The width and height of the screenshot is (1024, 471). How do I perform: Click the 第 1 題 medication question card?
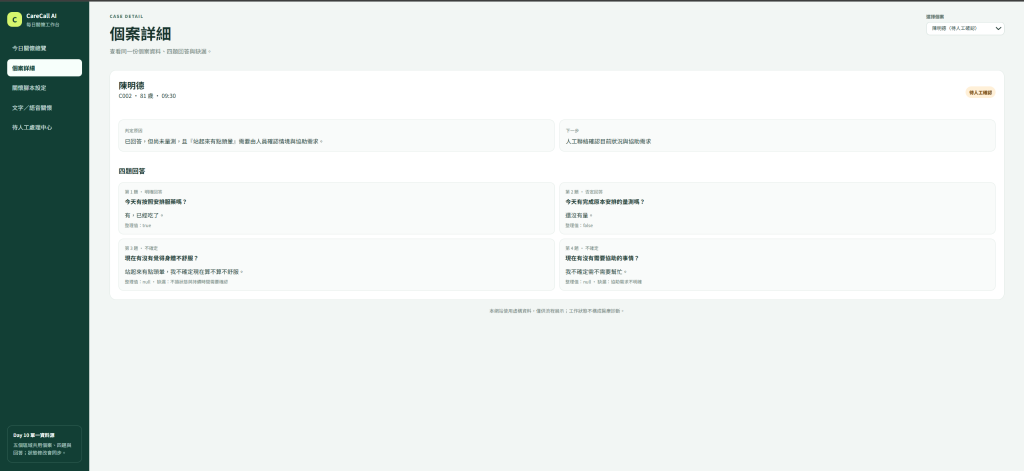pos(336,208)
